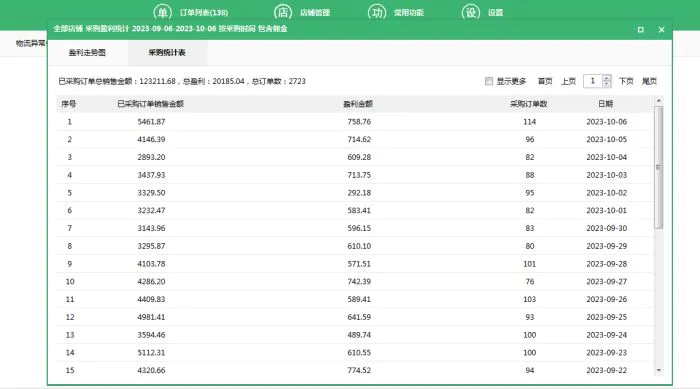Open the 常用功能 common functions icon
700x389 pixels.
(377, 12)
